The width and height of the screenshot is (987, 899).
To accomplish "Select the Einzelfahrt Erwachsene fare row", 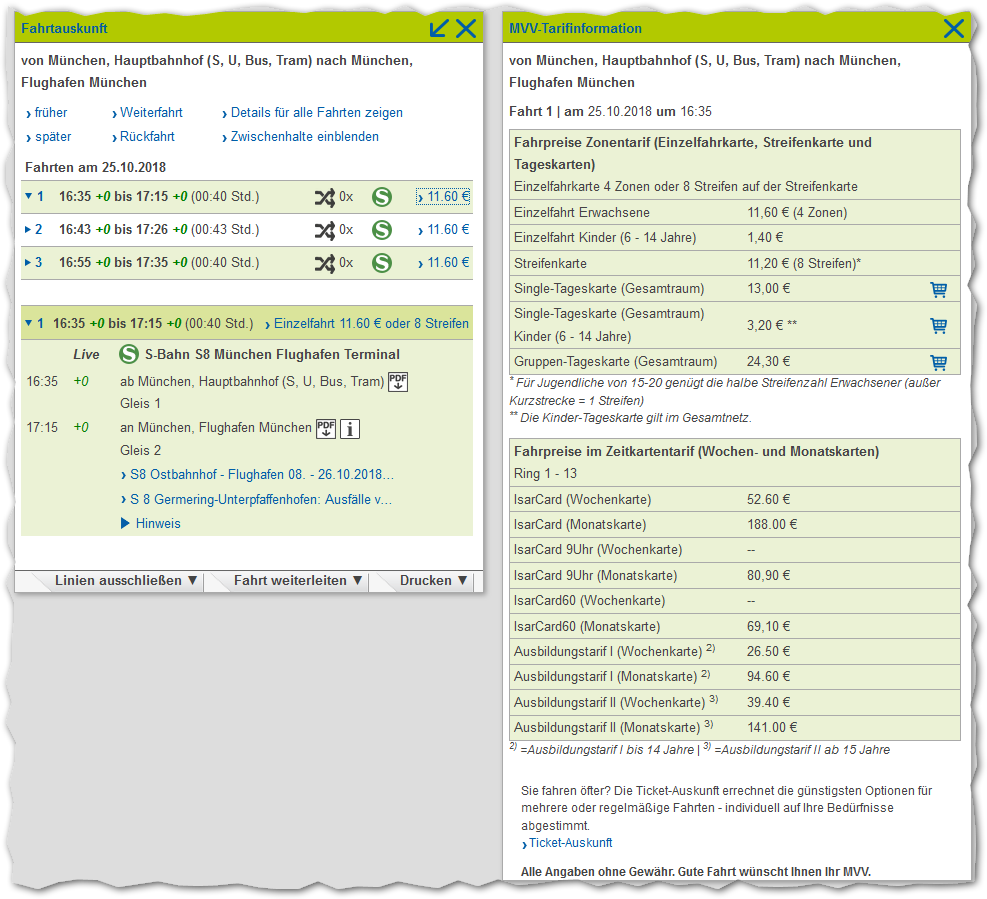I will coord(735,213).
